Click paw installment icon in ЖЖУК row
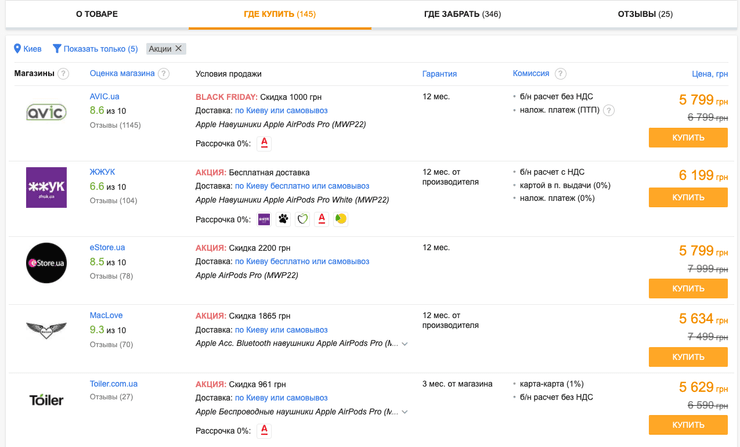The height and width of the screenshot is (447, 740). (283, 219)
